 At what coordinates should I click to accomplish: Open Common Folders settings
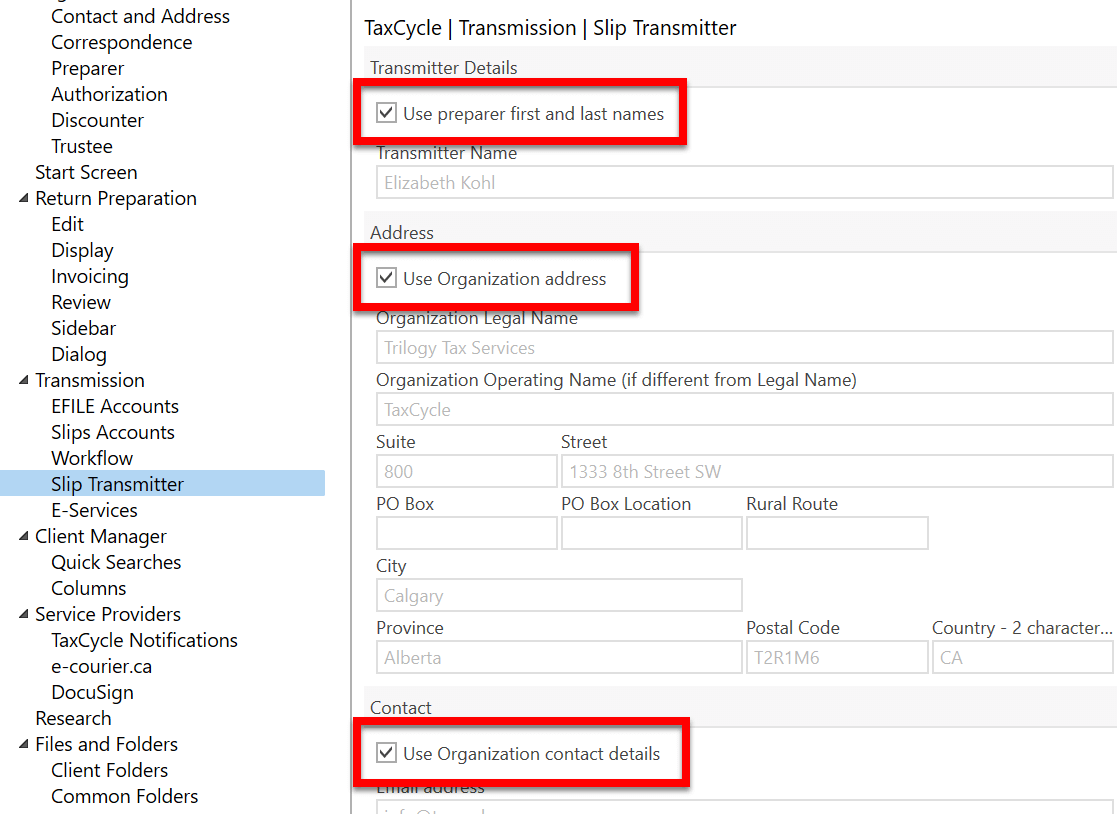[125, 796]
